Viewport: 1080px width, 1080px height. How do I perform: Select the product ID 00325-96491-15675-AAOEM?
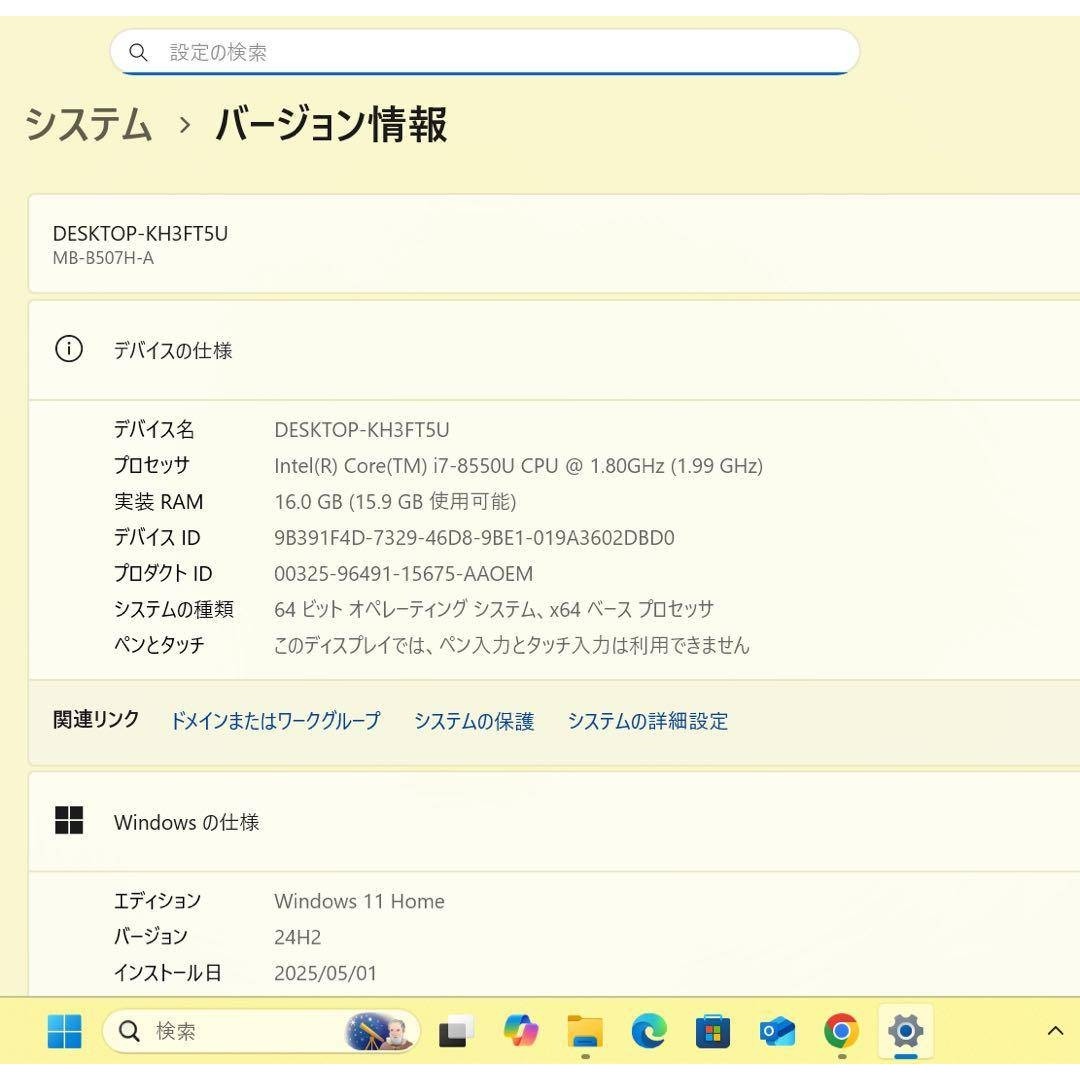pyautogui.click(x=404, y=573)
